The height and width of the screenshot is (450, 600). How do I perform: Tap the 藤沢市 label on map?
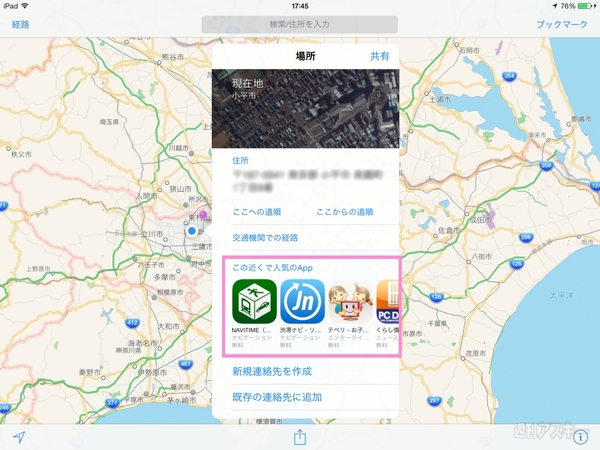180,387
